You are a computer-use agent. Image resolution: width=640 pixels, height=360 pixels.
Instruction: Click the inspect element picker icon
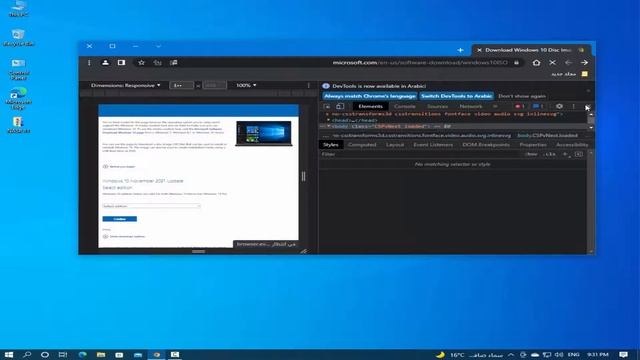327,107
